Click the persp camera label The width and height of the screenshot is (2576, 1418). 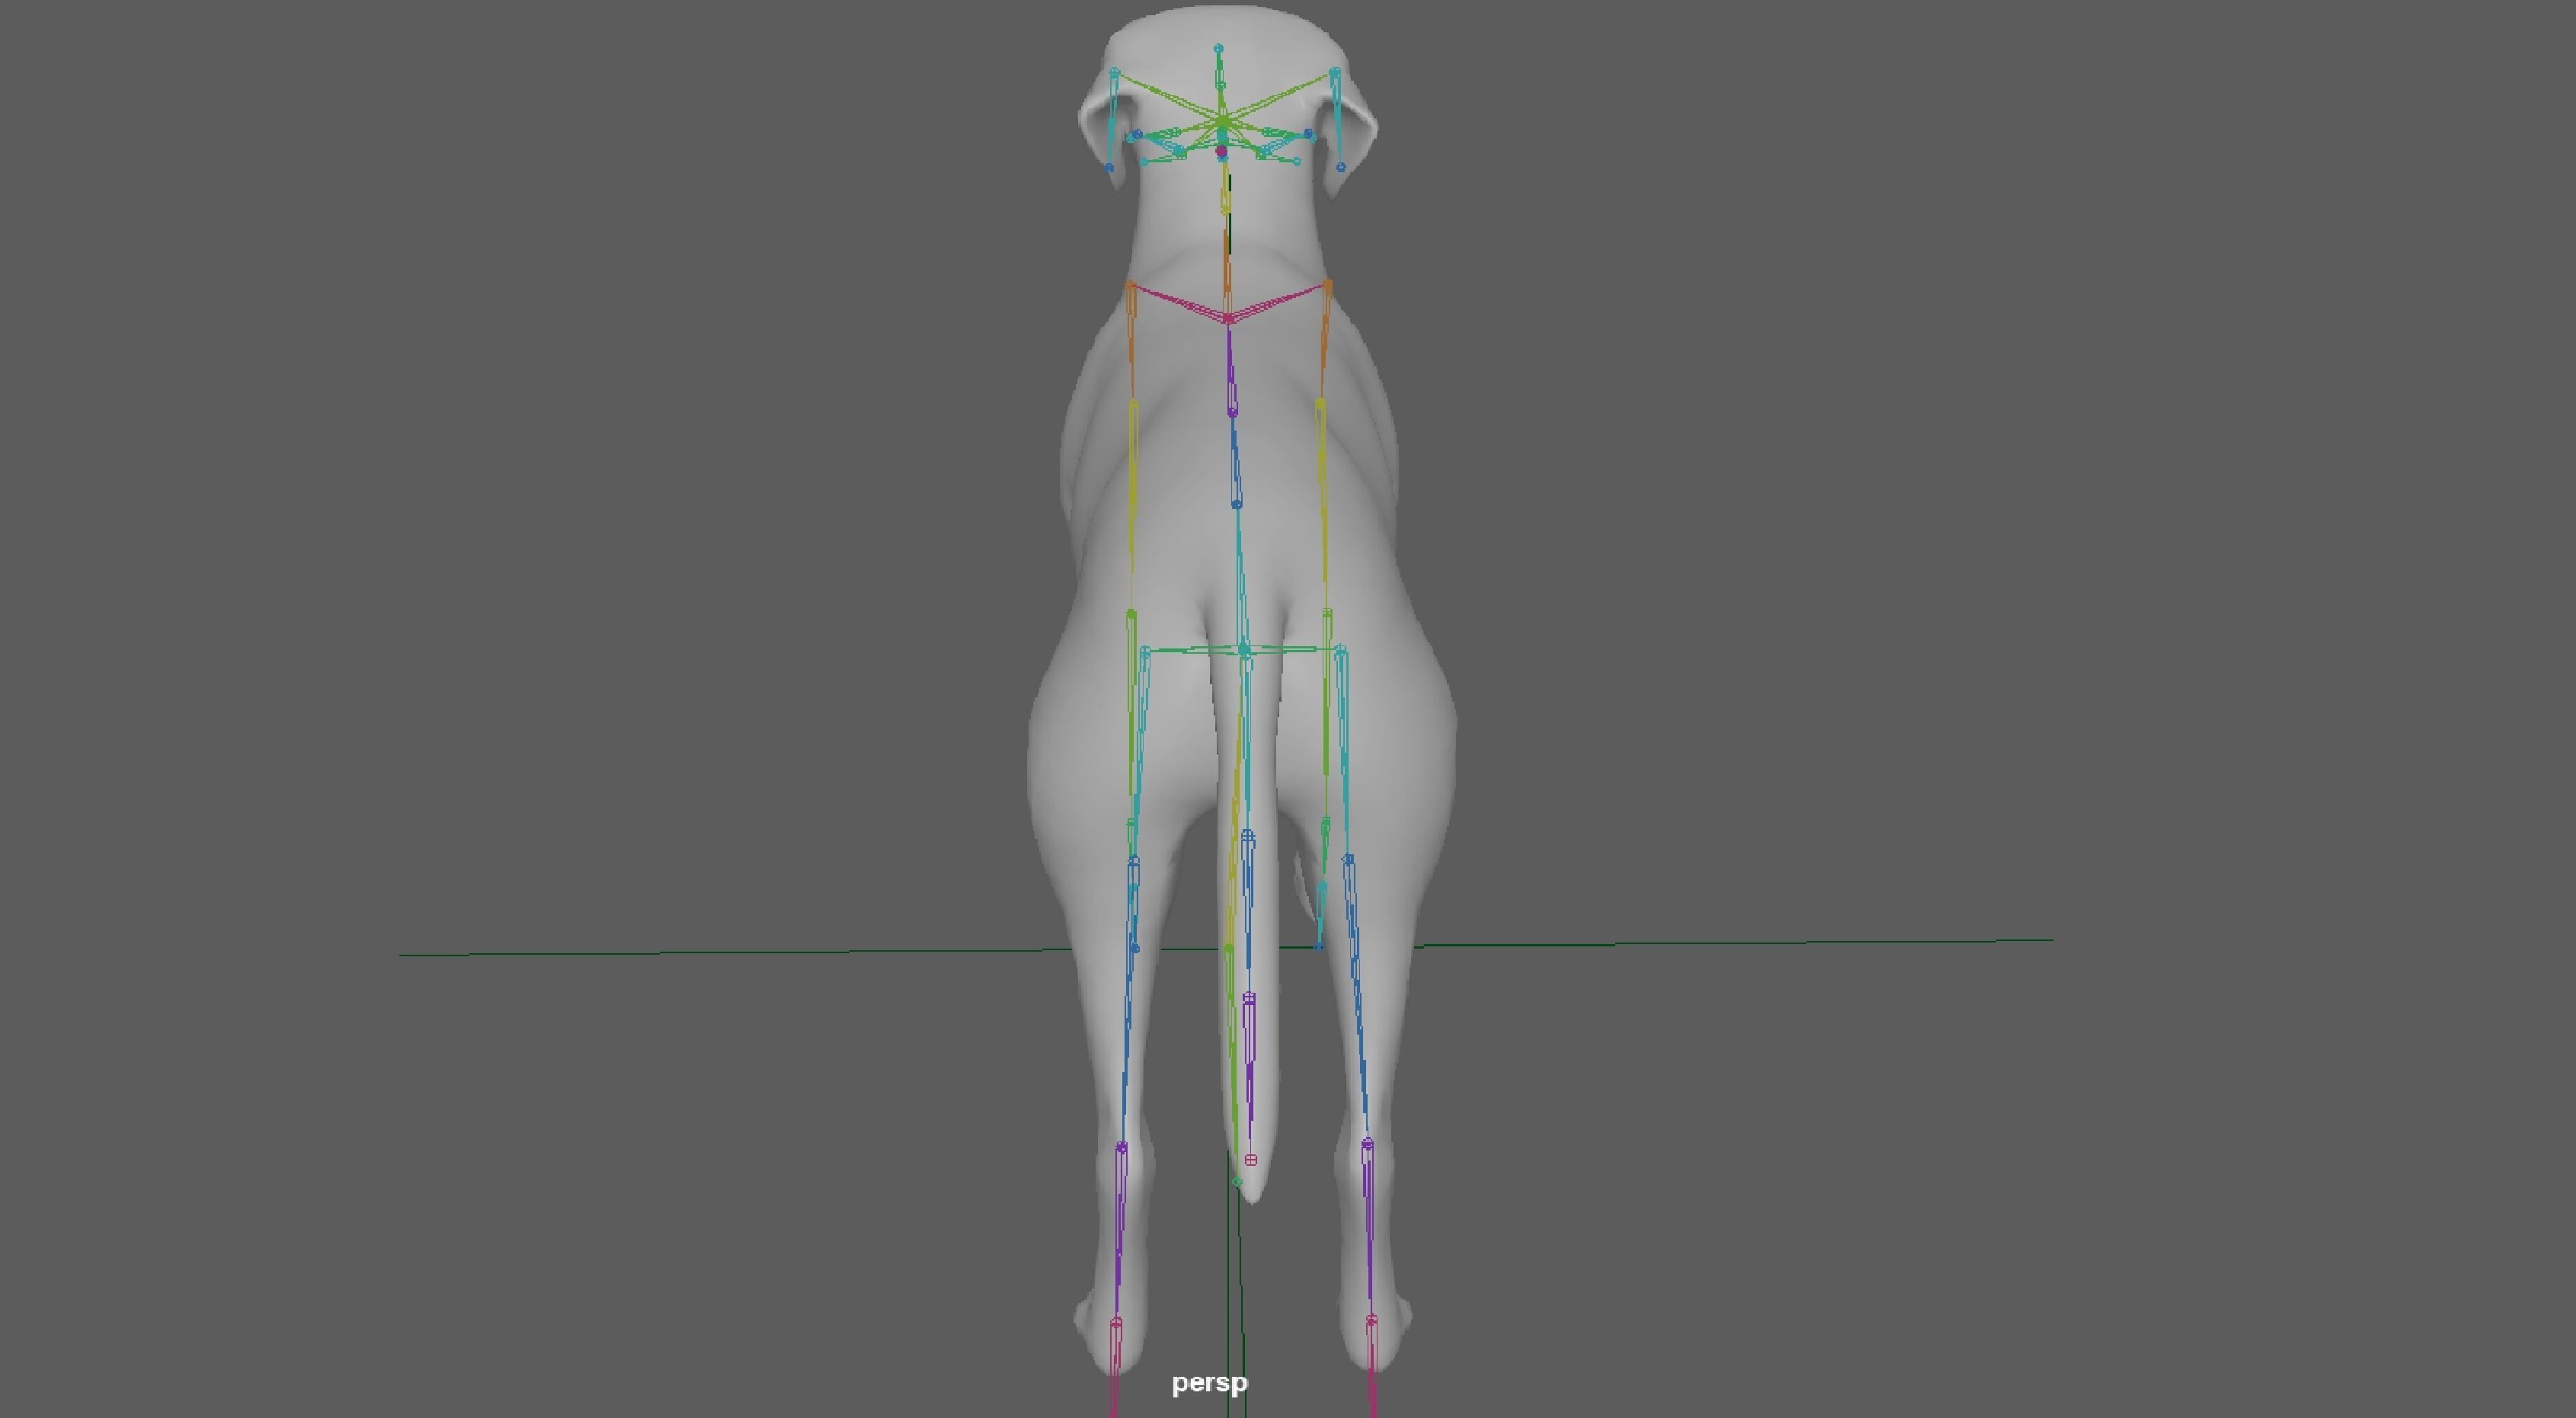1210,1383
